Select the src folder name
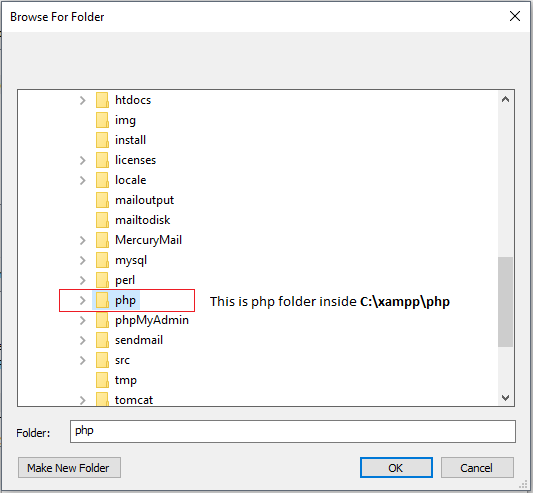This screenshot has height=493, width=533. tap(122, 360)
